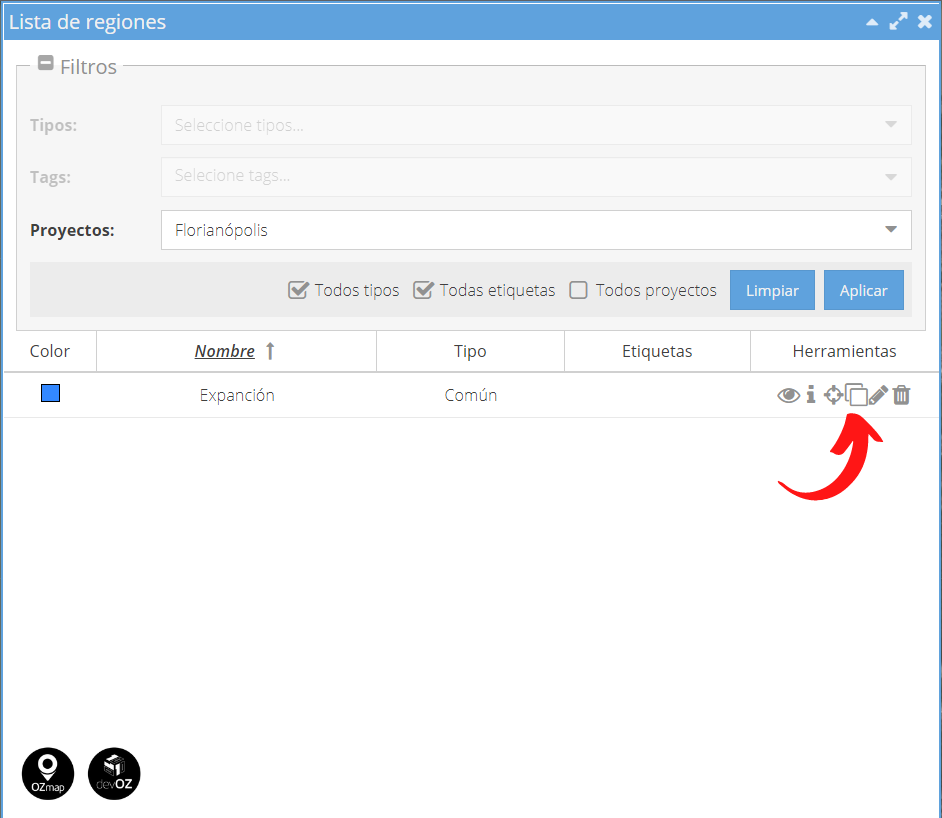
Task: Edit Expanción region with pencil icon
Action: 878,395
